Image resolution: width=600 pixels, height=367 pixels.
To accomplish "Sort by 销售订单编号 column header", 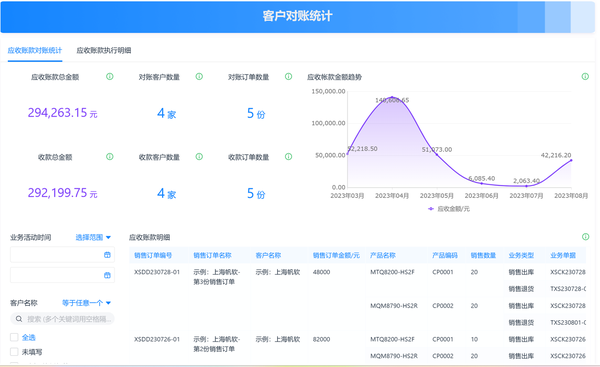I will [153, 255].
